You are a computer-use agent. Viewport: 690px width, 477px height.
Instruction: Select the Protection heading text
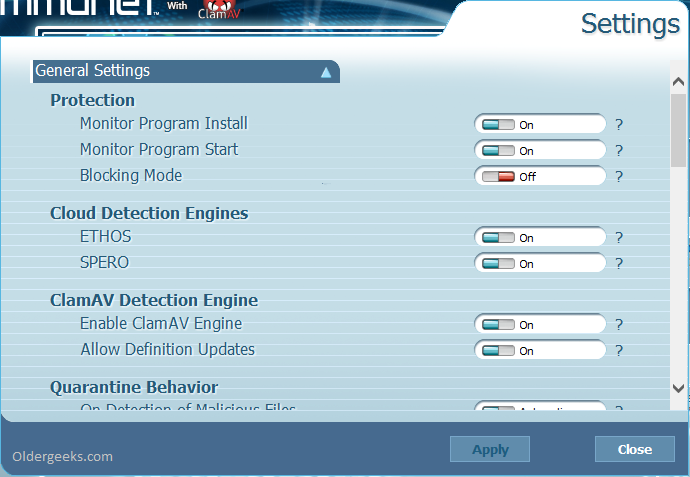tap(92, 100)
